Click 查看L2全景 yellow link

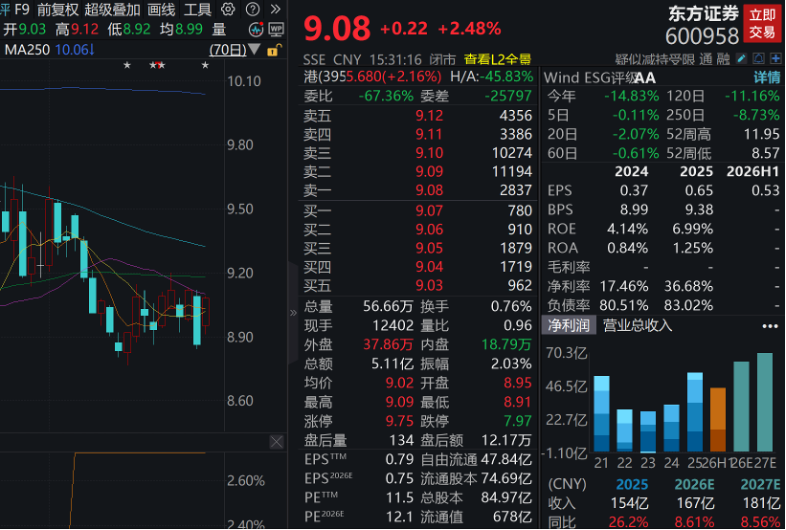[497, 59]
